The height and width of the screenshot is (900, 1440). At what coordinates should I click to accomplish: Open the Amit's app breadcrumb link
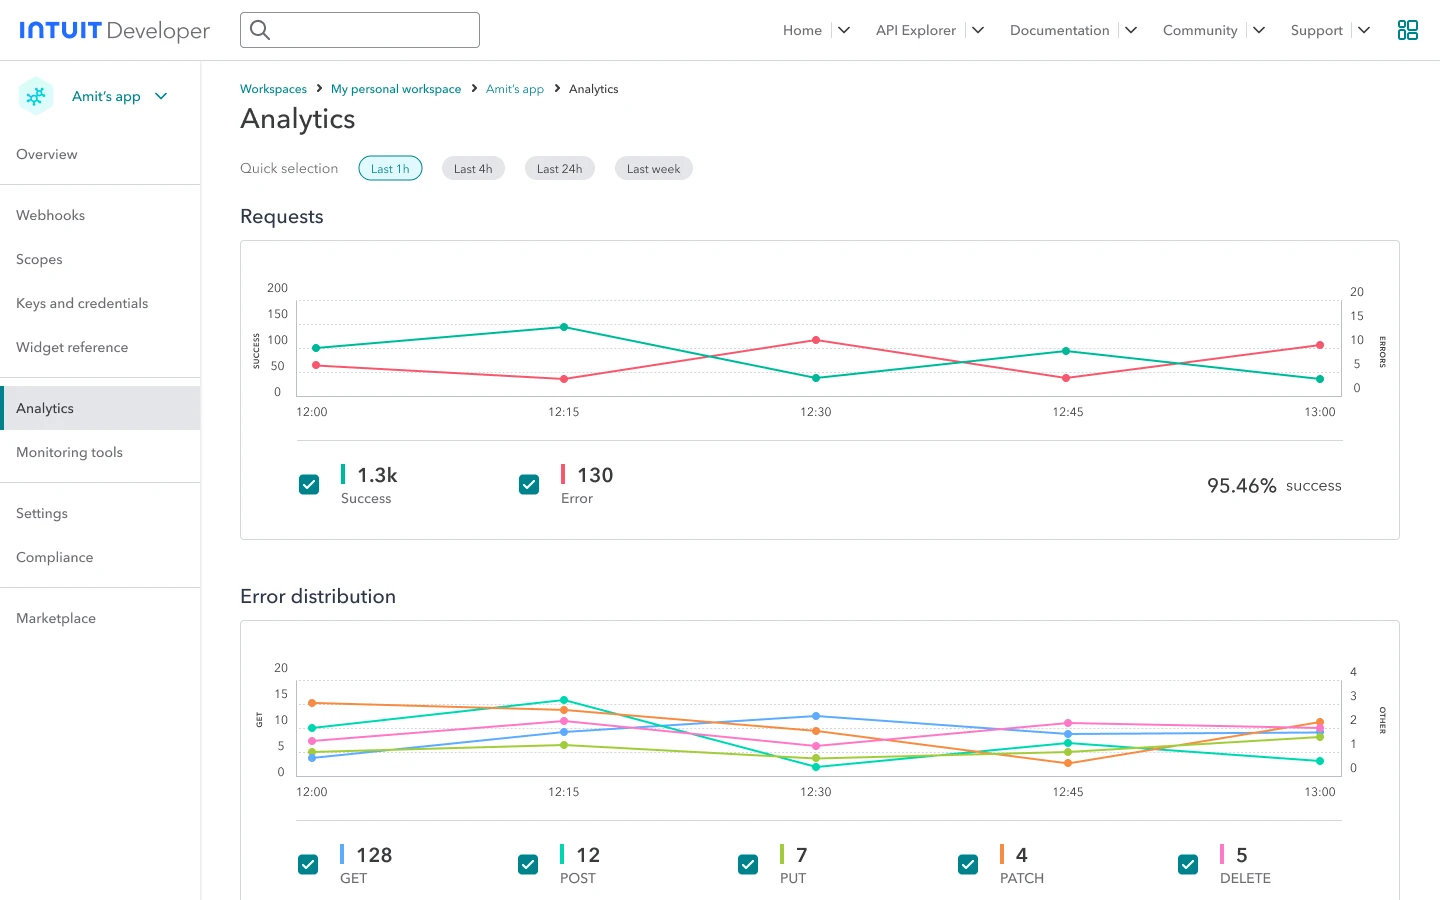[515, 89]
